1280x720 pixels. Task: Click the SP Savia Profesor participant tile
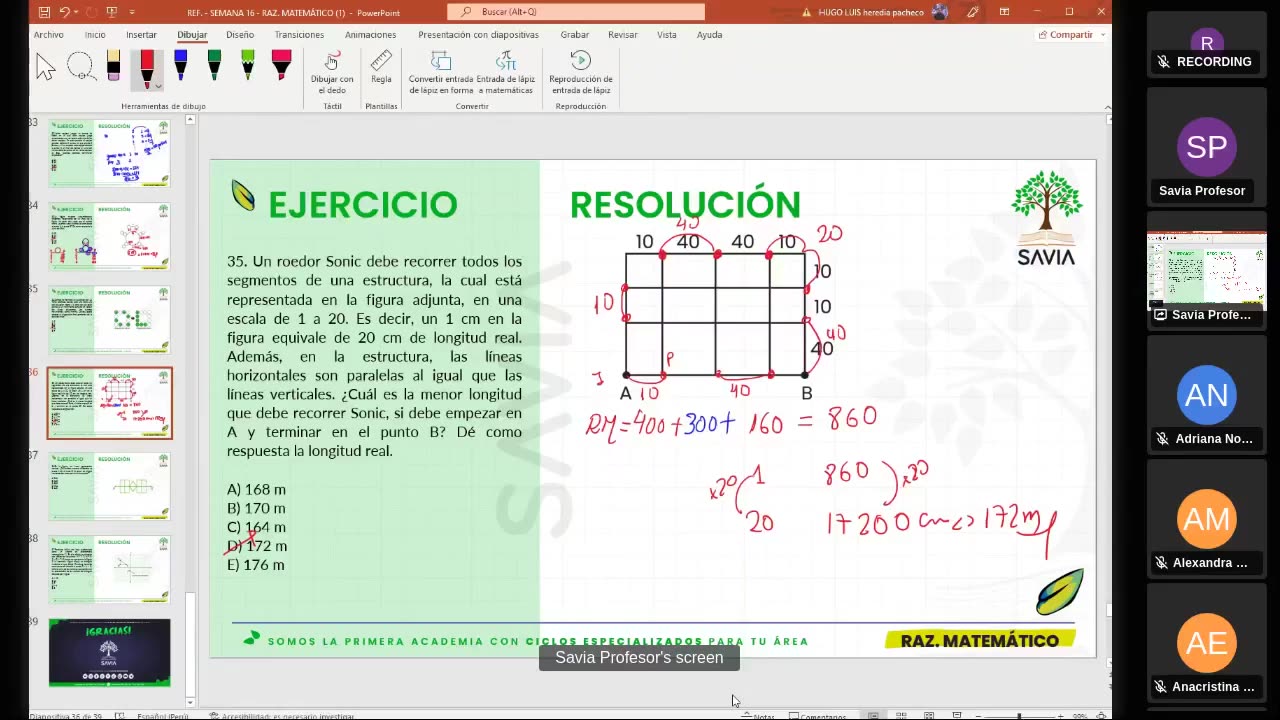click(1206, 148)
